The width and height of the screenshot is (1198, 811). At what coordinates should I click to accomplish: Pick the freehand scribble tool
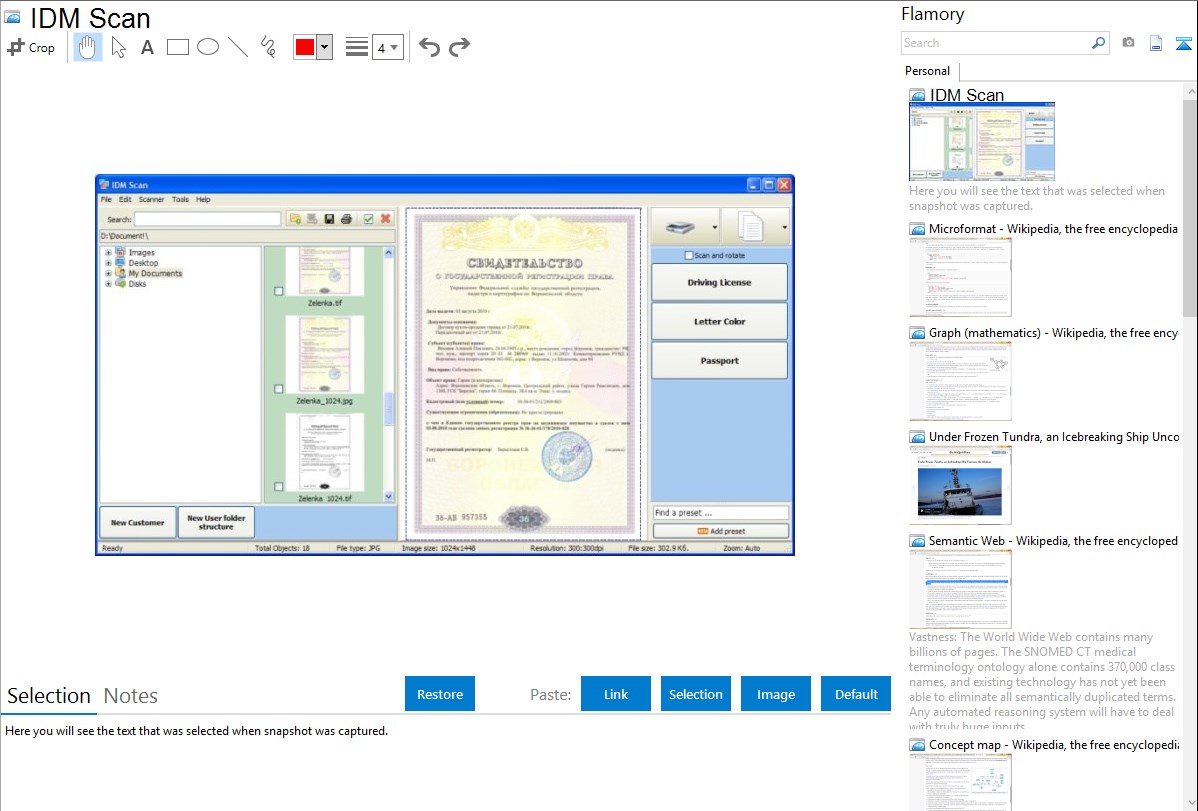point(268,47)
